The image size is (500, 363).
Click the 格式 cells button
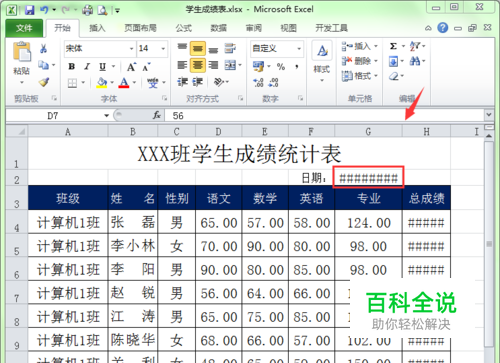point(359,76)
